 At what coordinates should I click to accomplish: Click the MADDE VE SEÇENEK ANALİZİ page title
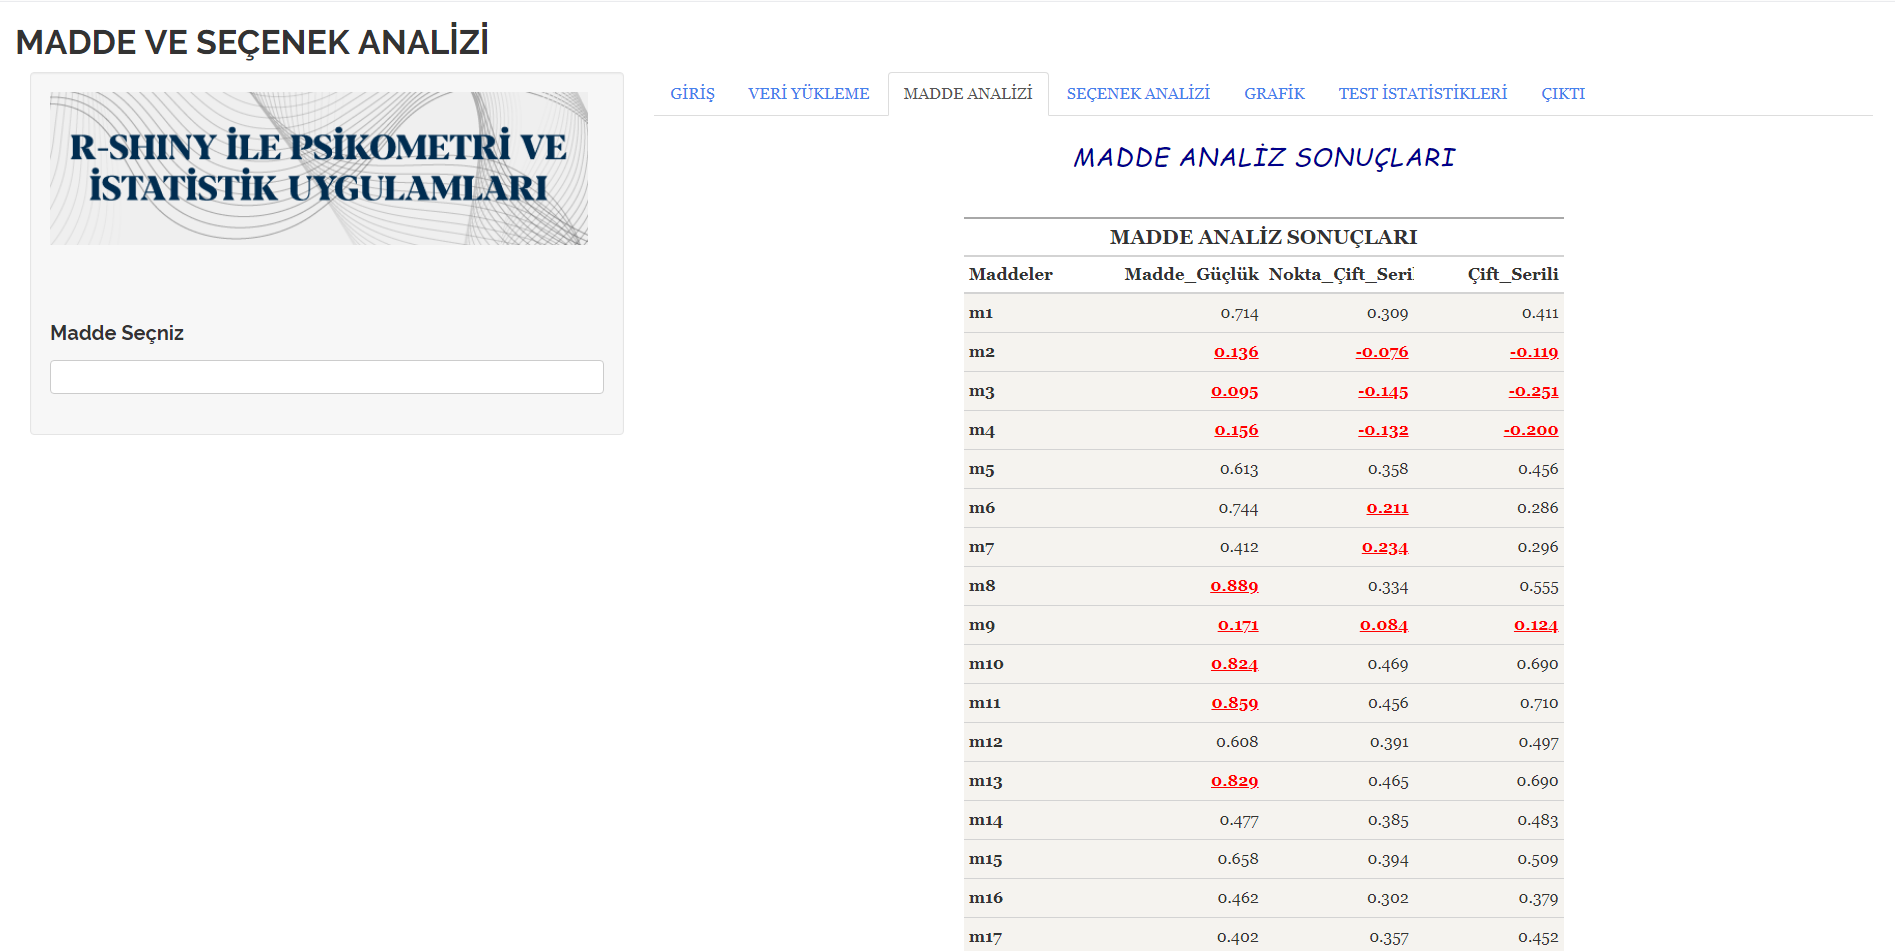252,42
